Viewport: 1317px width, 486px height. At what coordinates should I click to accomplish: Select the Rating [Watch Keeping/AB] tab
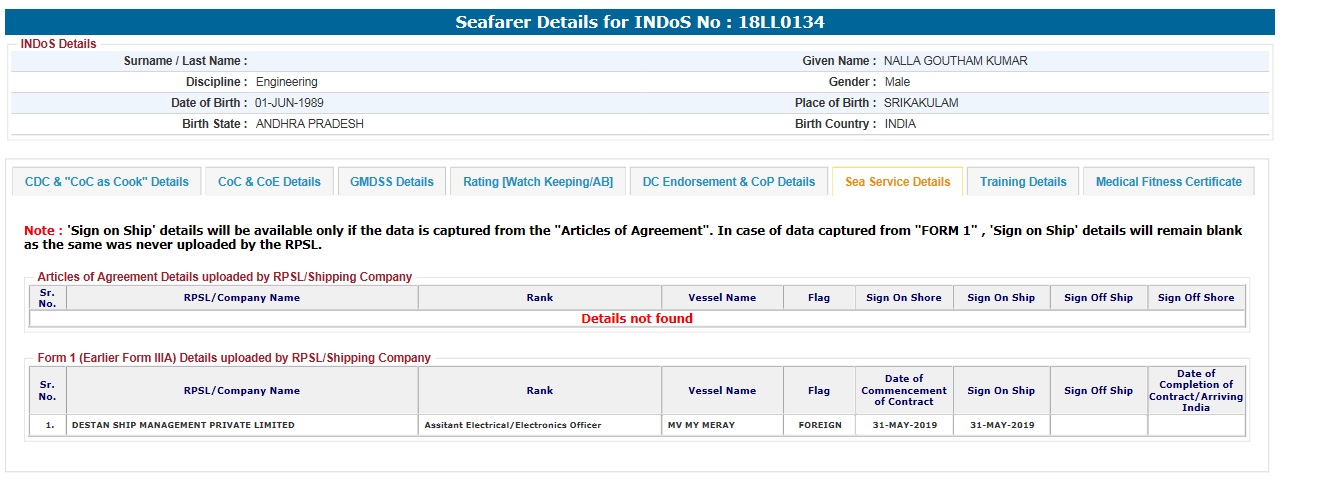coord(538,182)
